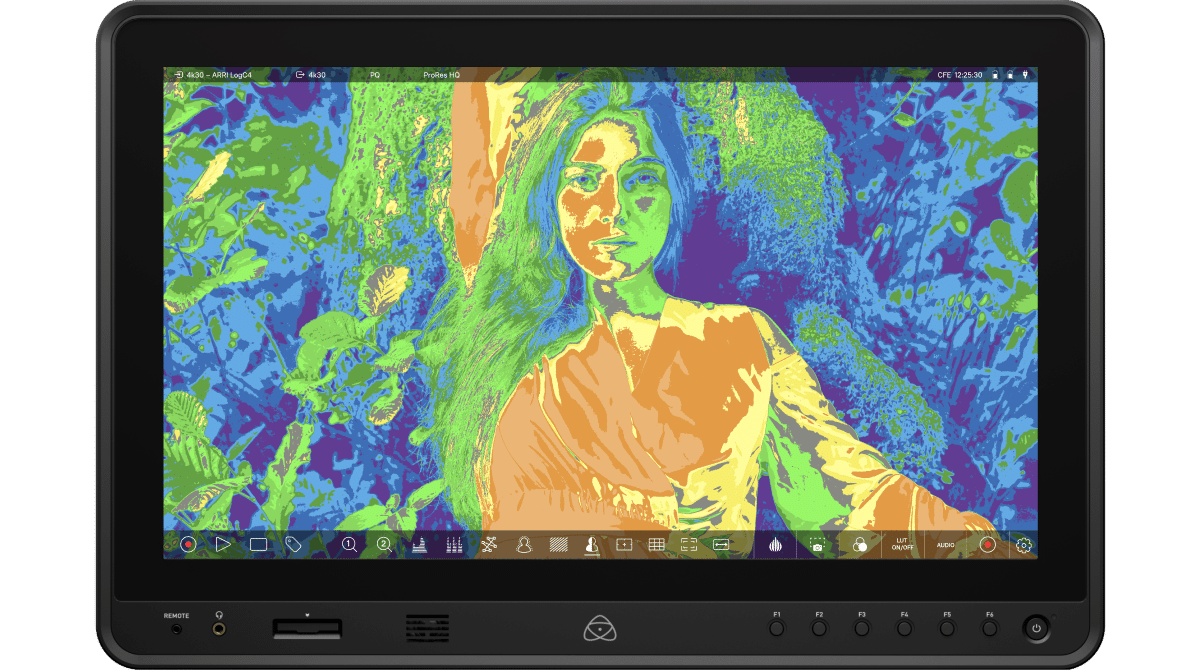The width and height of the screenshot is (1200, 670).
Task: Open settings with the gear icon
Action: tap(1023, 545)
